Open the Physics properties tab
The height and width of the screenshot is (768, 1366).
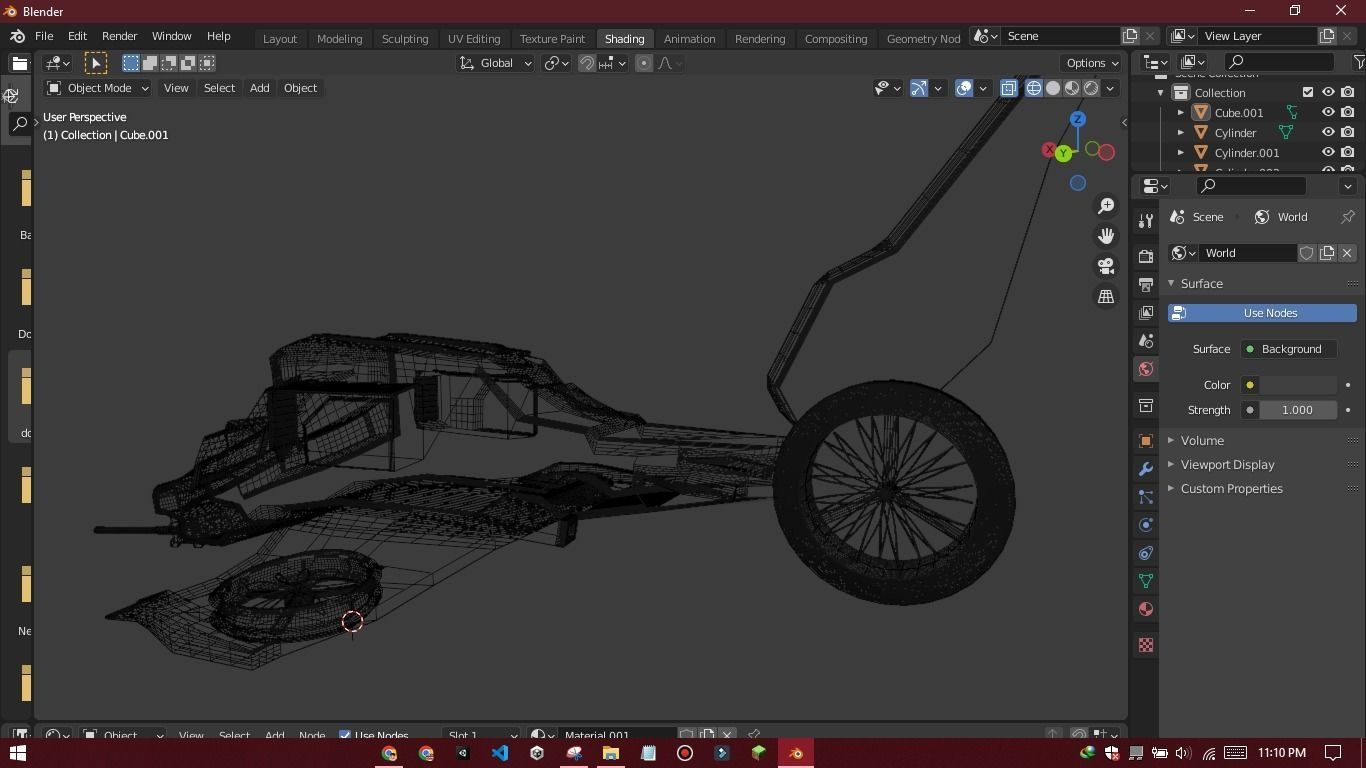pos(1146,525)
